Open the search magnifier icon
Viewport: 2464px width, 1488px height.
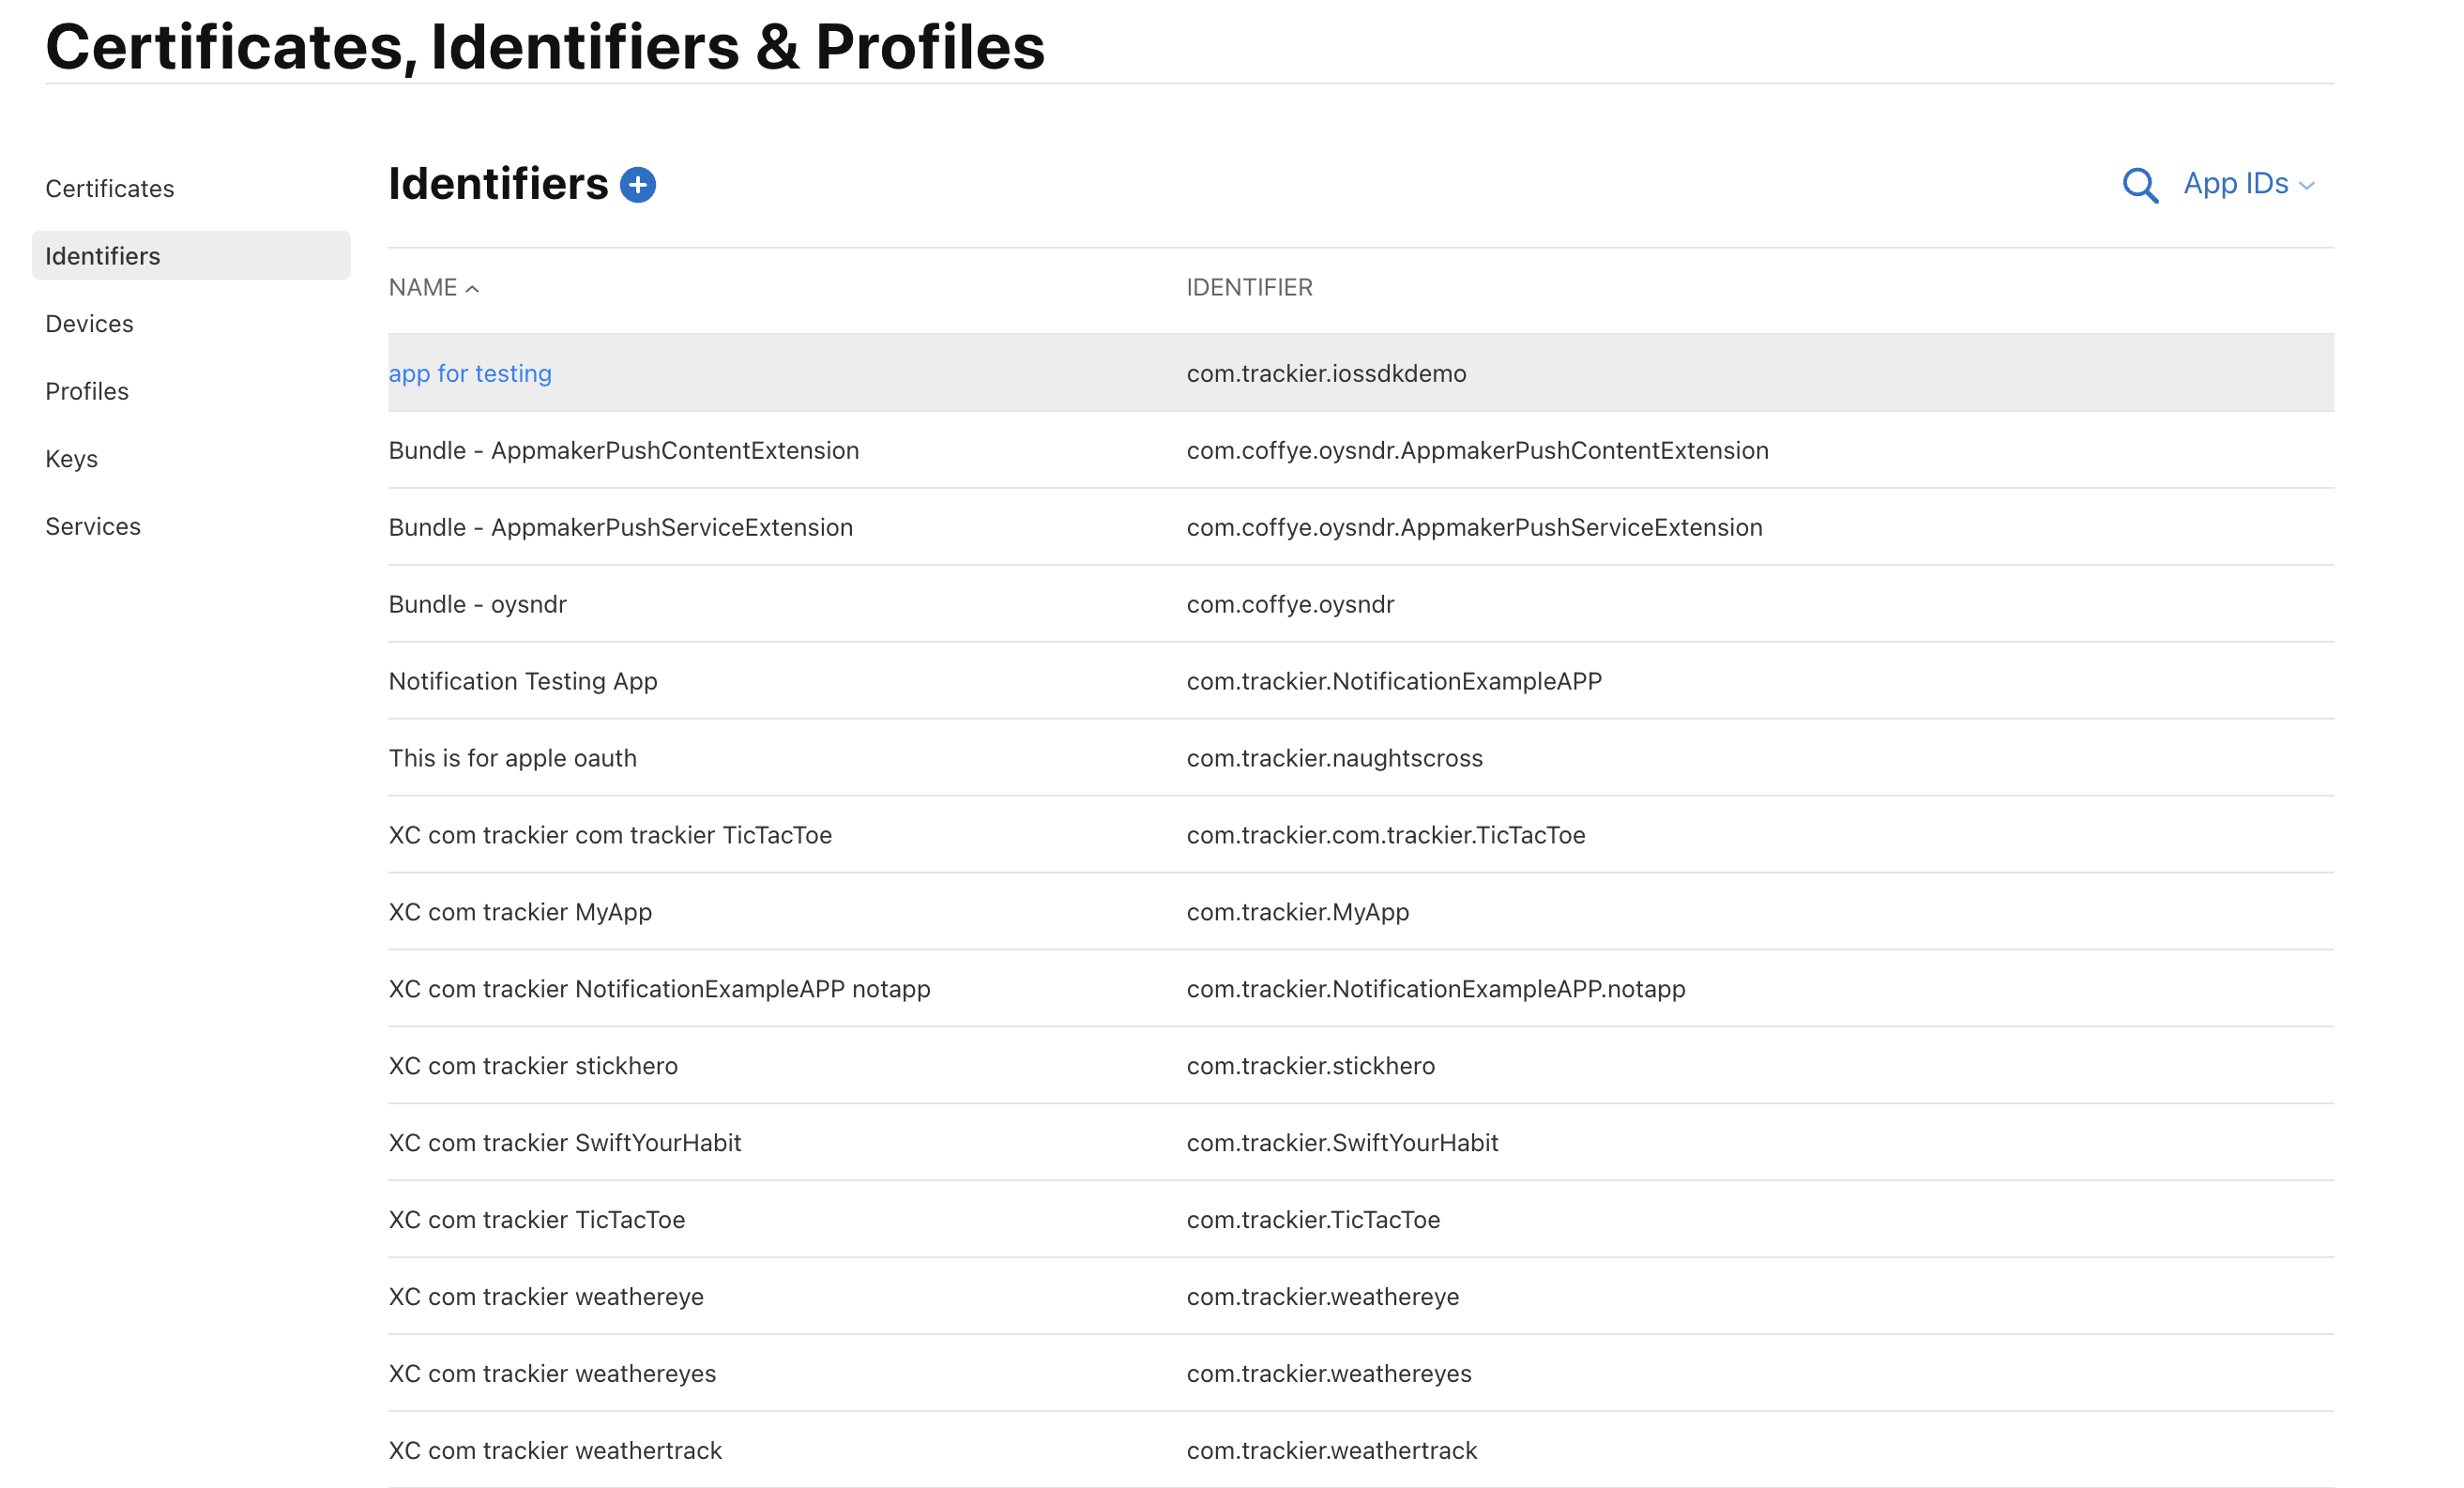tap(2140, 185)
